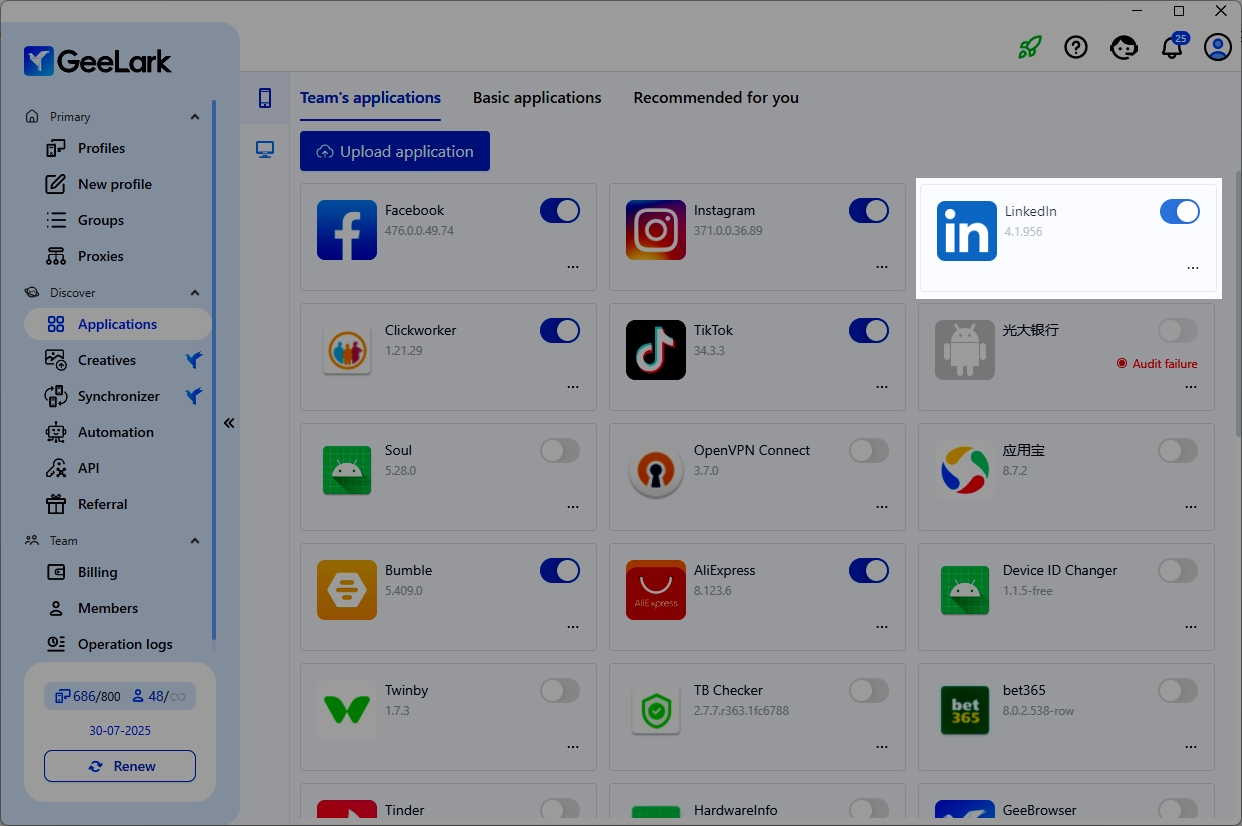Screen dimensions: 1242x826
Task: Enable the Soul application toggle
Action: click(x=560, y=450)
